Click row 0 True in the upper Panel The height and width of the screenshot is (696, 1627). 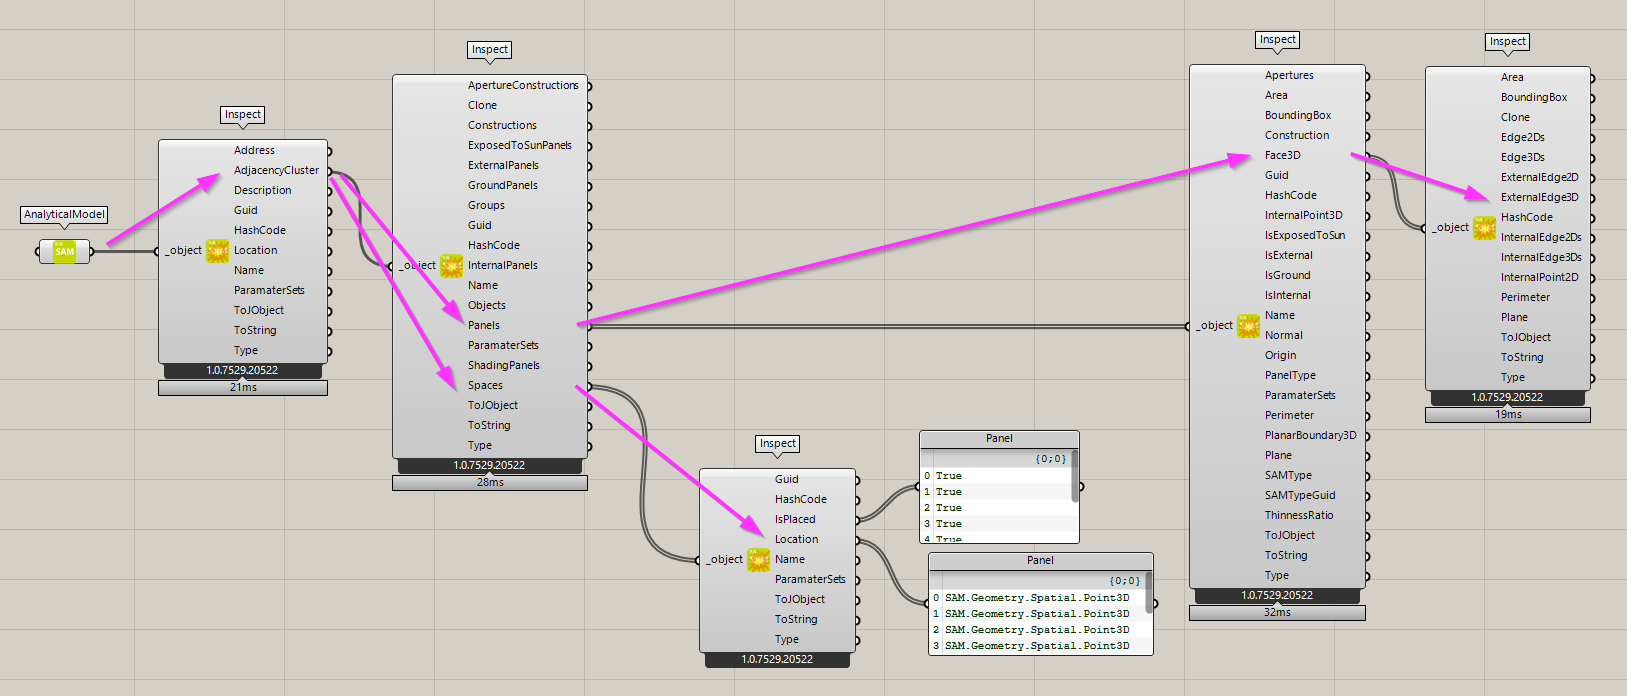tap(996, 476)
